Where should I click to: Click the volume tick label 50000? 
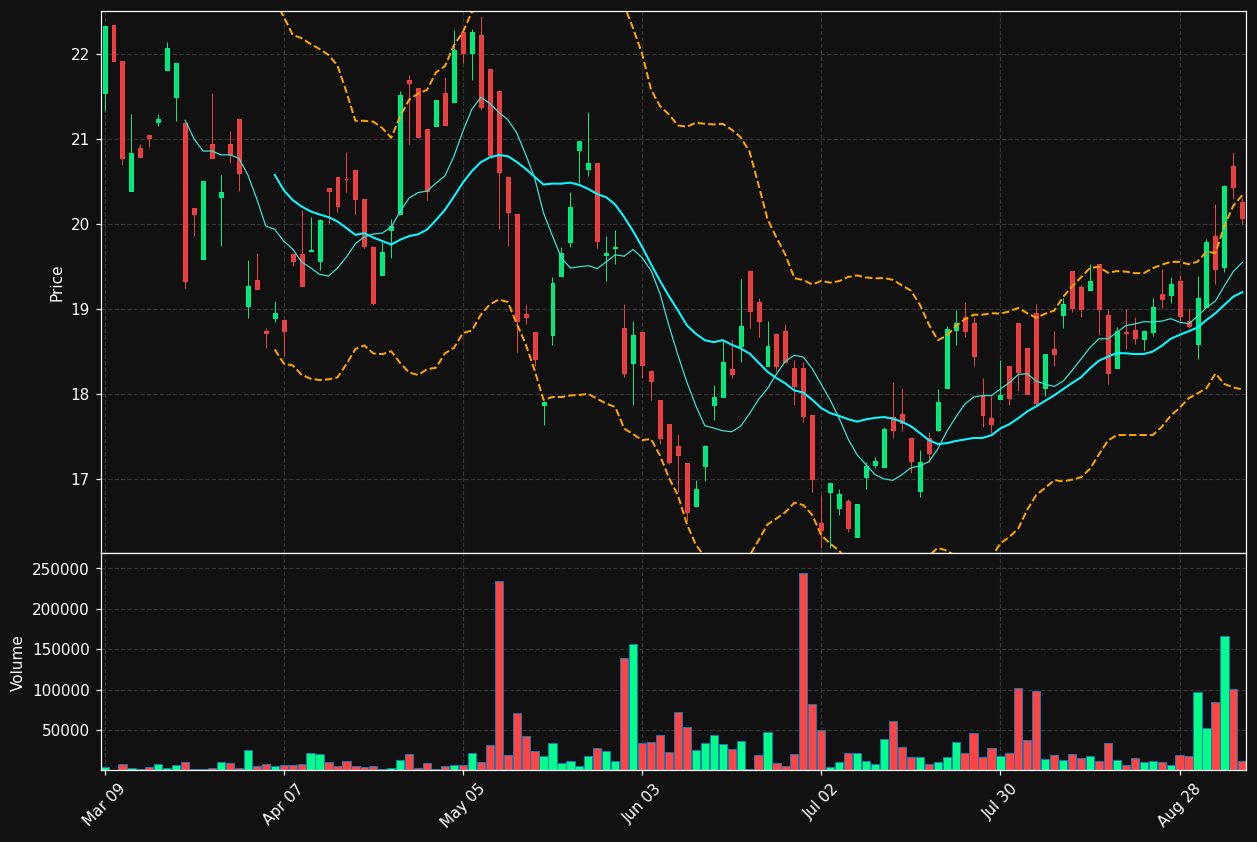click(66, 730)
